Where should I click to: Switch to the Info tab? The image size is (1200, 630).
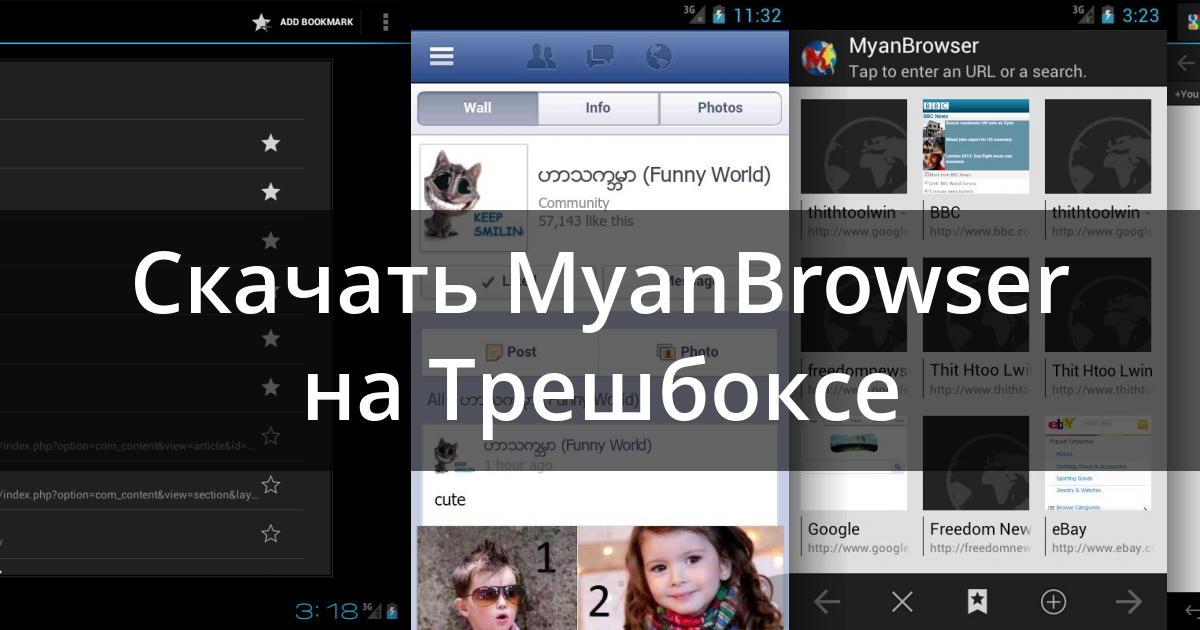coord(598,108)
